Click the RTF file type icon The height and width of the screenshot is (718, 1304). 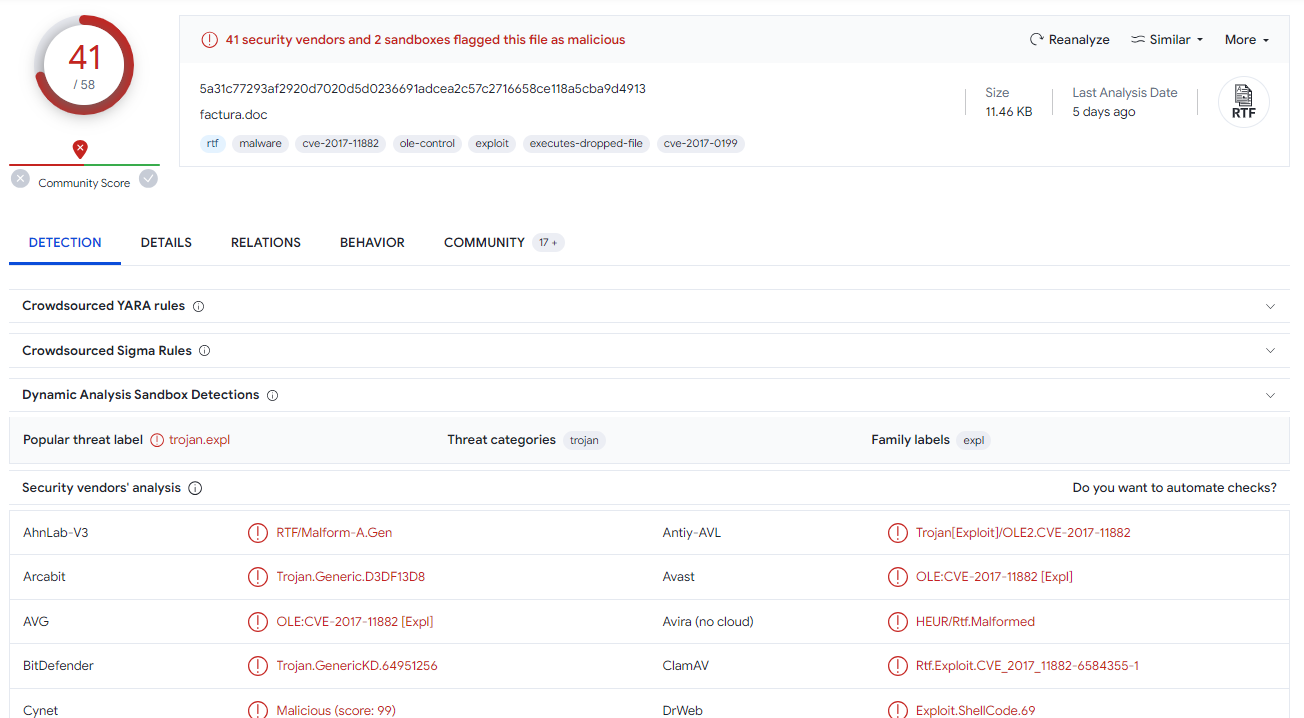1244,102
